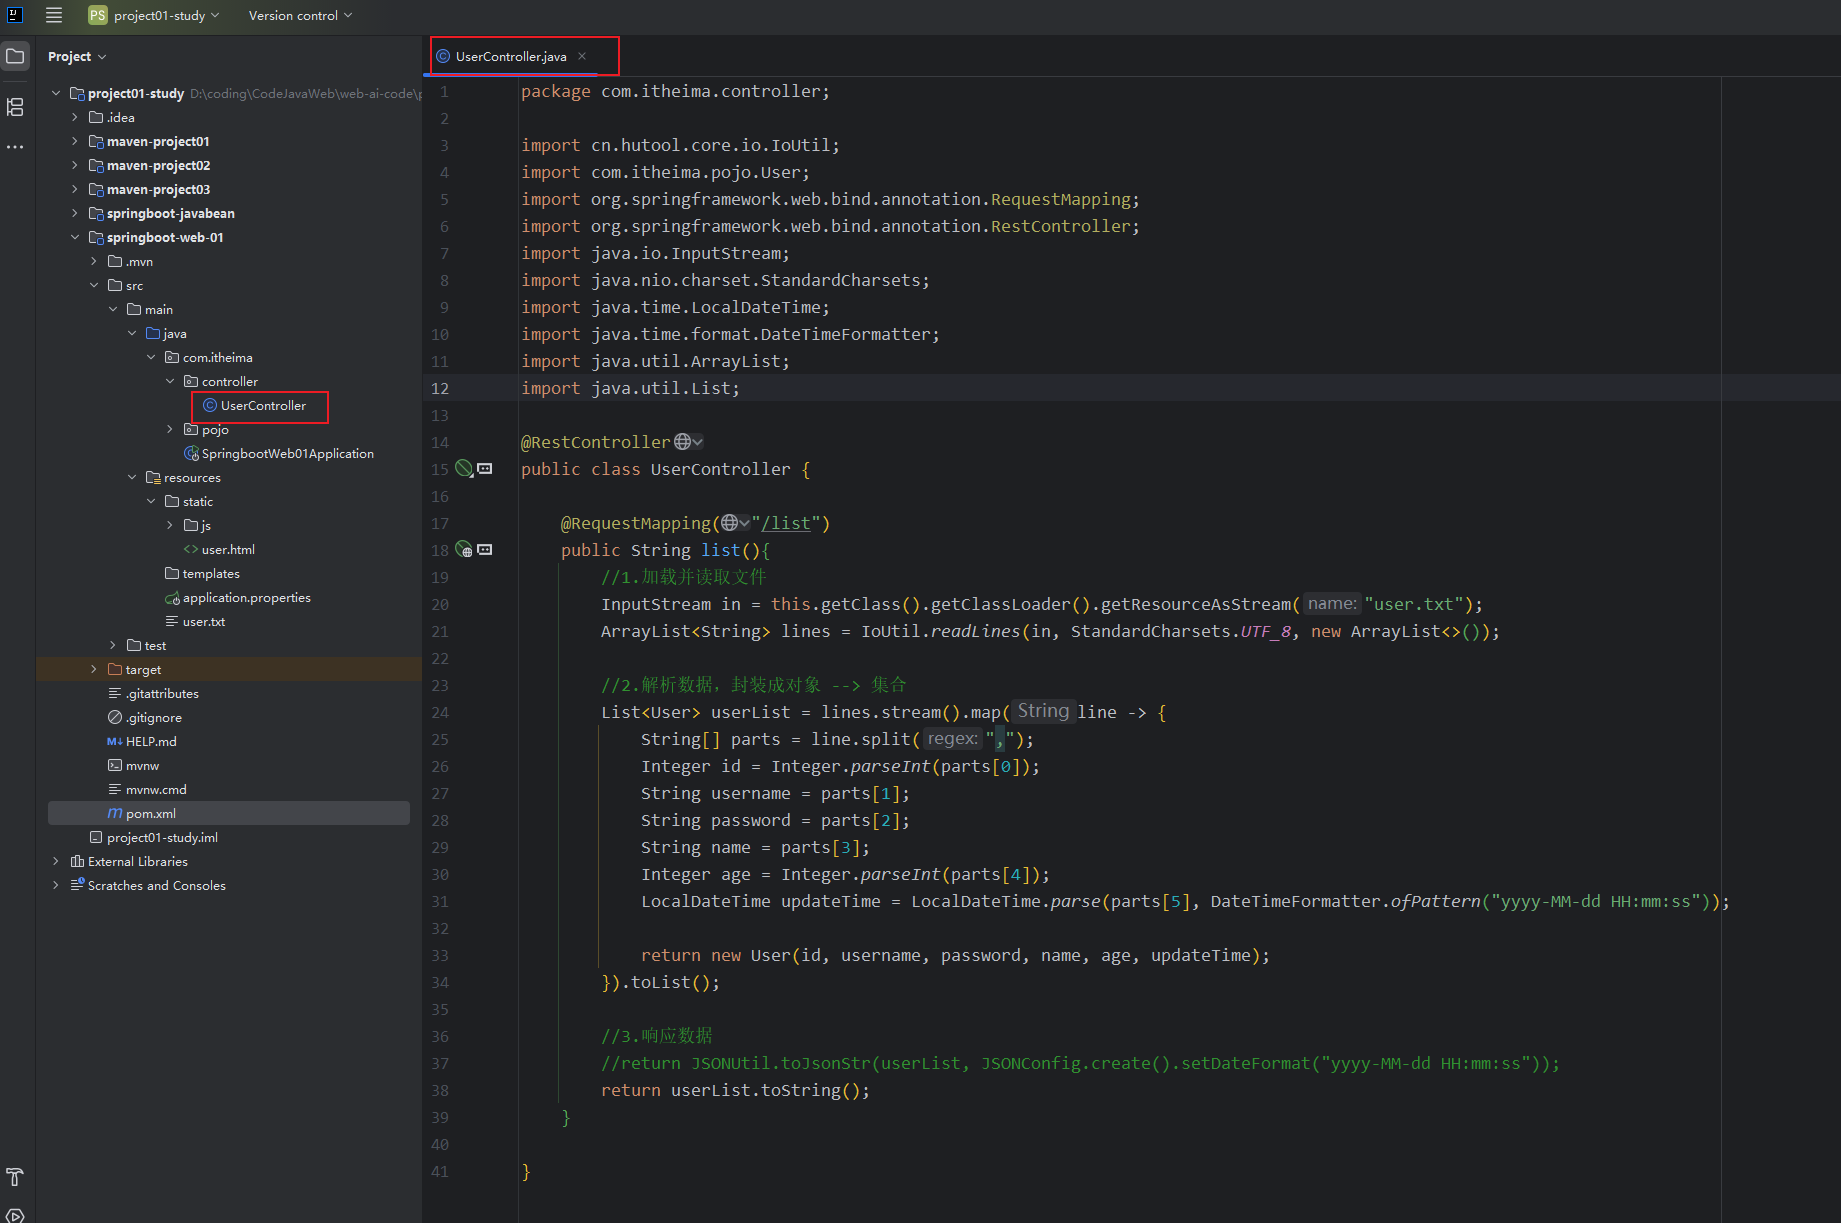Click the dropdown arrow after @RestController globe
Image resolution: width=1841 pixels, height=1223 pixels.
698,441
